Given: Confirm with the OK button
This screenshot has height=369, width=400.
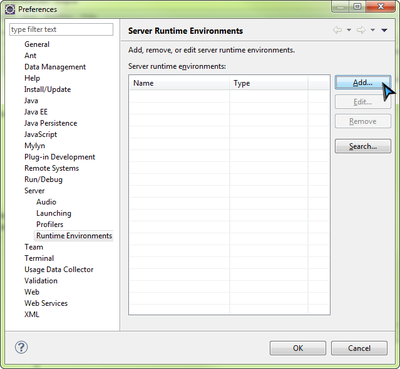Looking at the screenshot, I should (298, 348).
